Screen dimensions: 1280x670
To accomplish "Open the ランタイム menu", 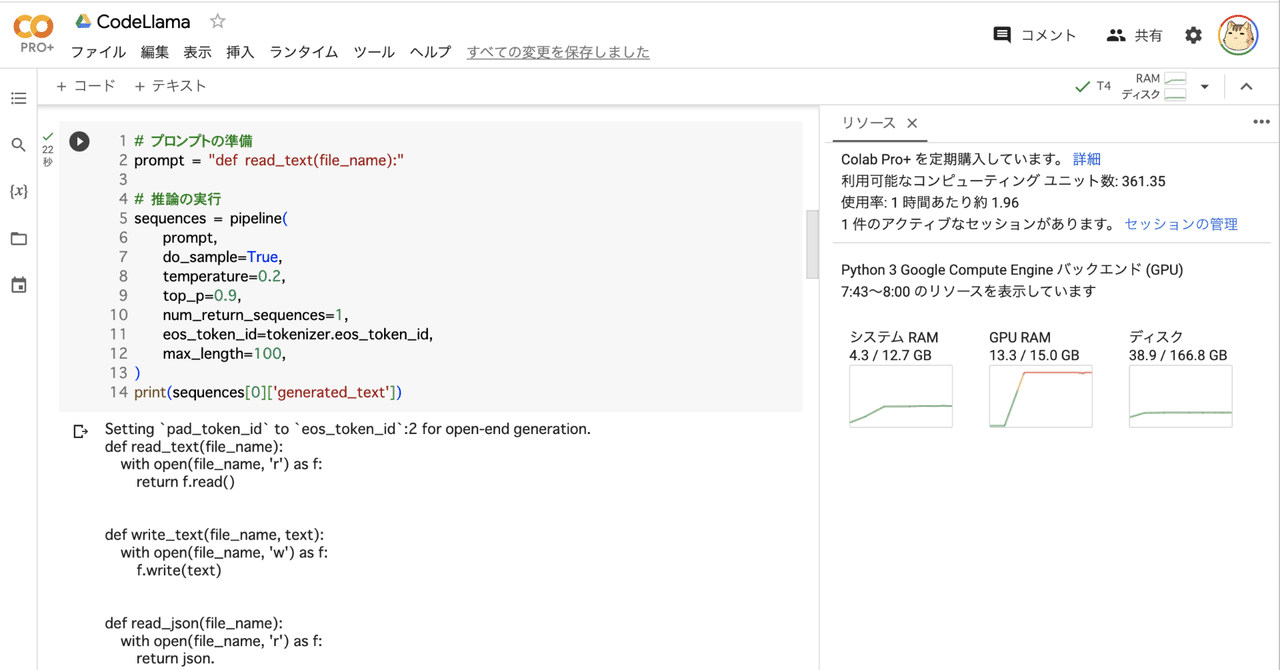I will 303,52.
